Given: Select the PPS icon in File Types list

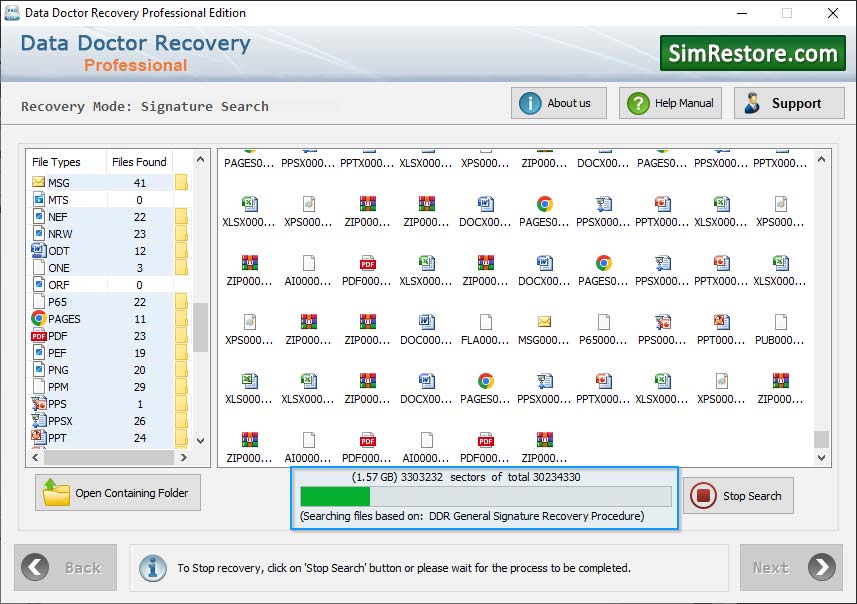Looking at the screenshot, I should (x=38, y=403).
